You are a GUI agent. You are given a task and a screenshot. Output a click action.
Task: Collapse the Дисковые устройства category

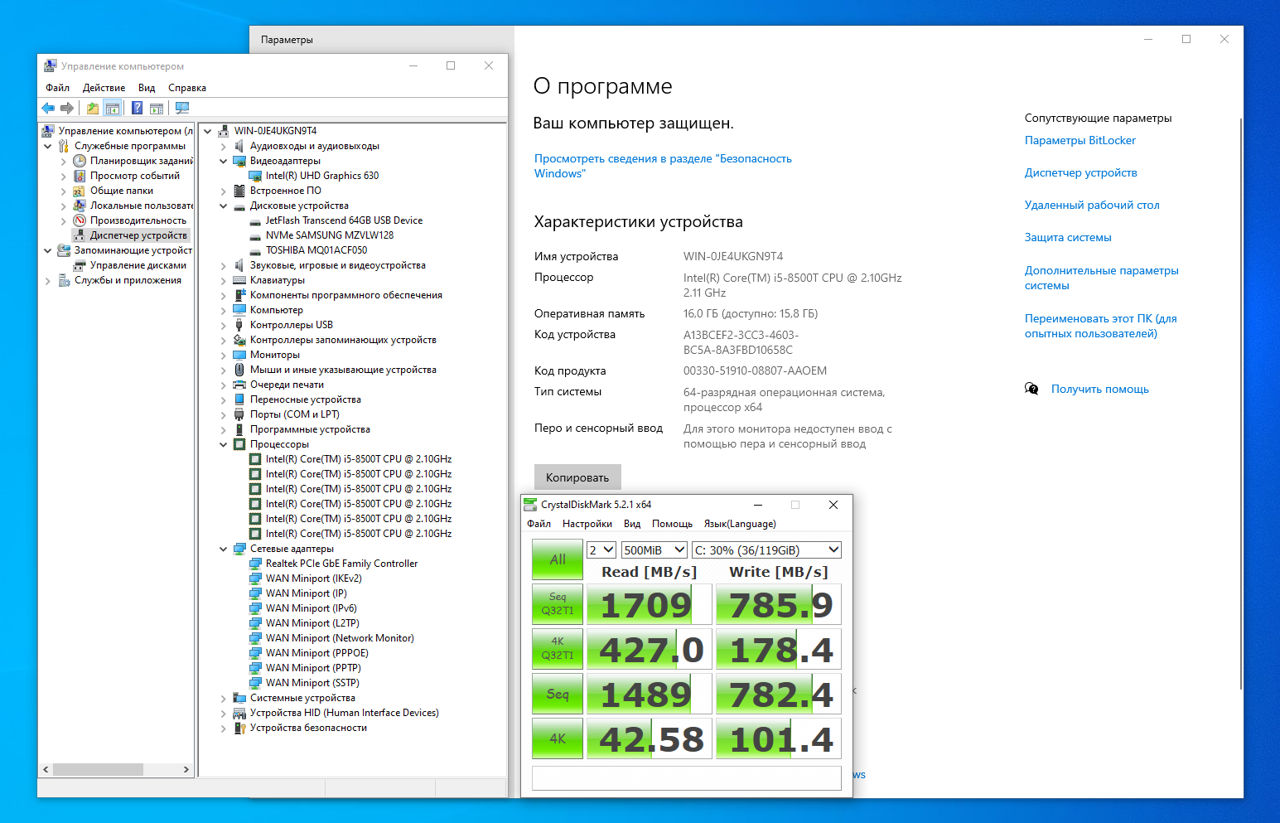click(224, 205)
